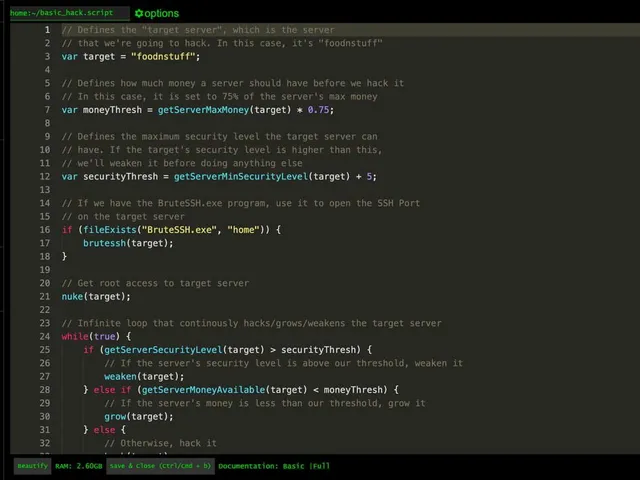Click the "home" string on line 16
Viewport: 640px width, 480px height.
pos(243,230)
